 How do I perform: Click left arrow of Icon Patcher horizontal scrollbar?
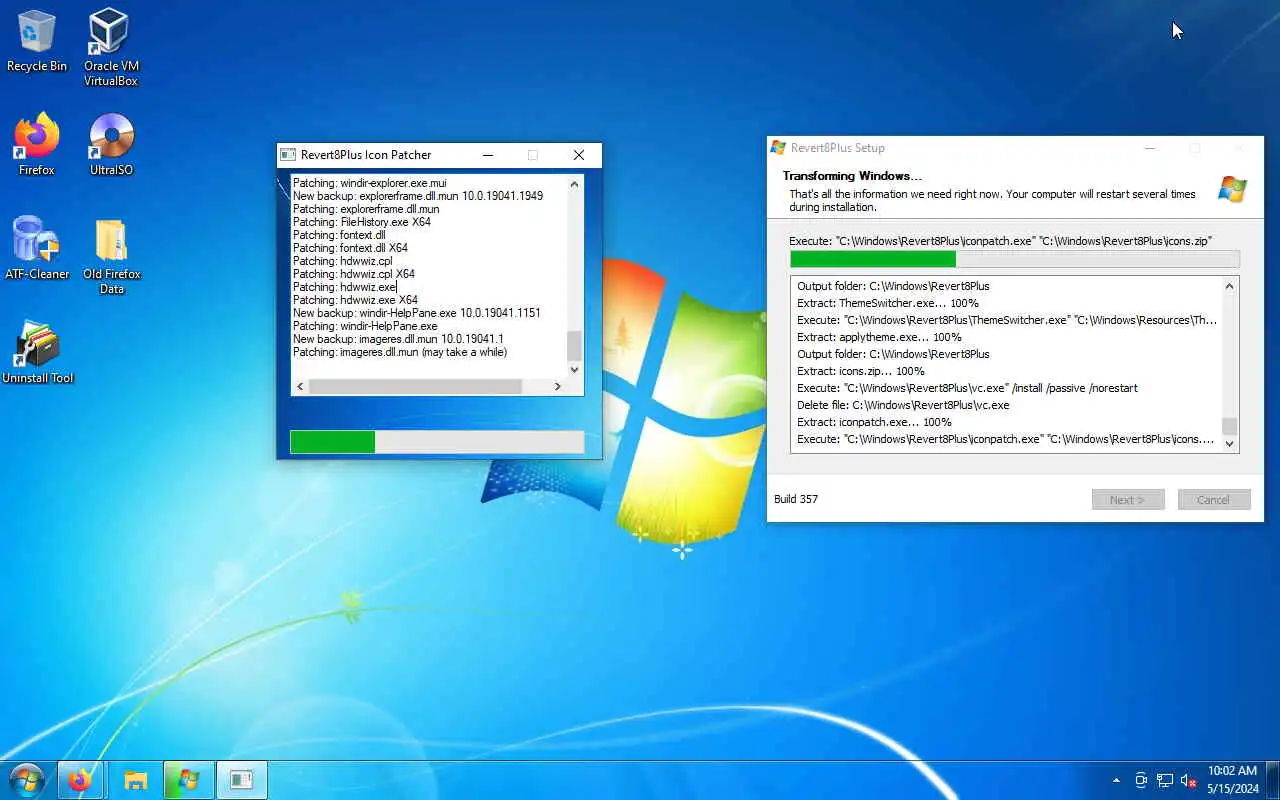point(299,386)
